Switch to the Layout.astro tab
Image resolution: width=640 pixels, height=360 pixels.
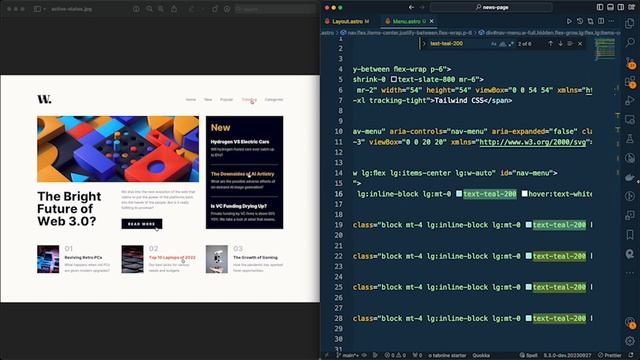(x=347, y=21)
